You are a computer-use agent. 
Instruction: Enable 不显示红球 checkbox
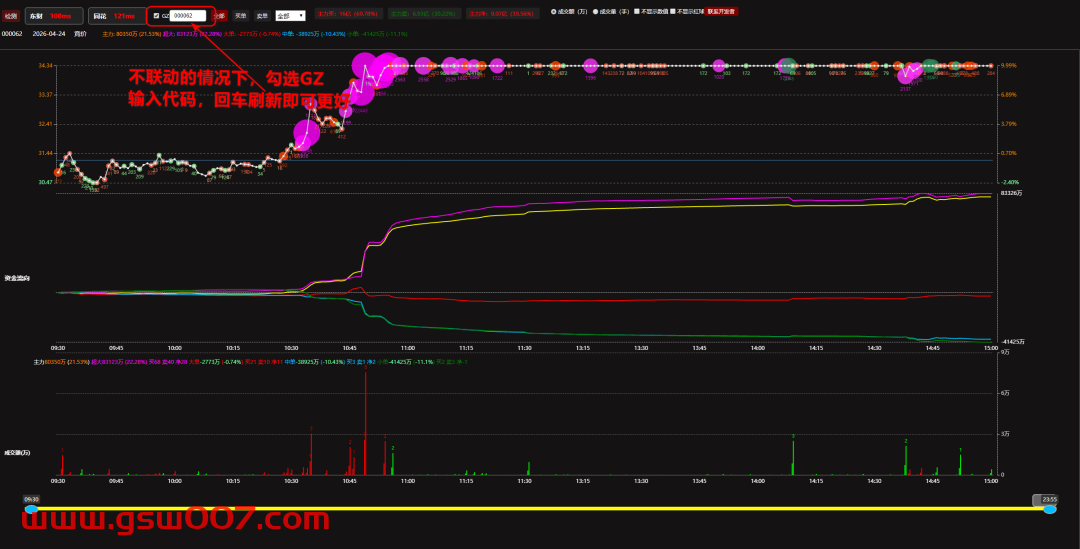pos(673,11)
